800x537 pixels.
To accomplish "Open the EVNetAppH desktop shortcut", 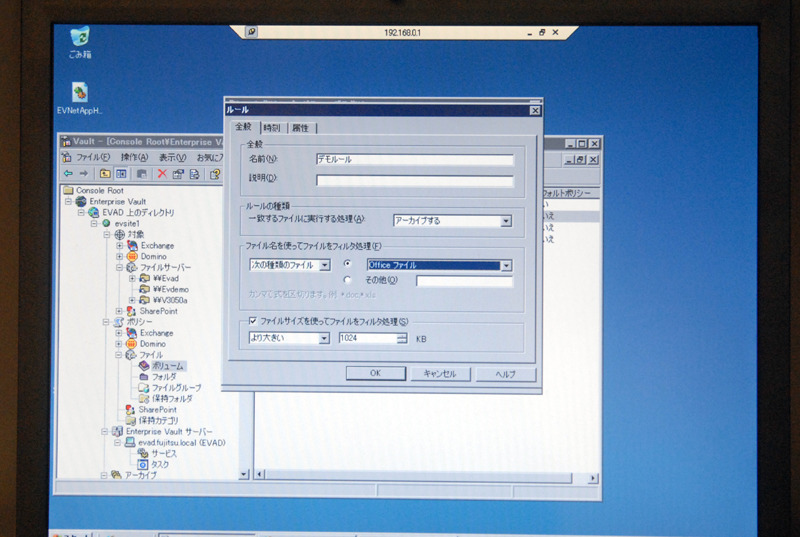I will (80, 98).
